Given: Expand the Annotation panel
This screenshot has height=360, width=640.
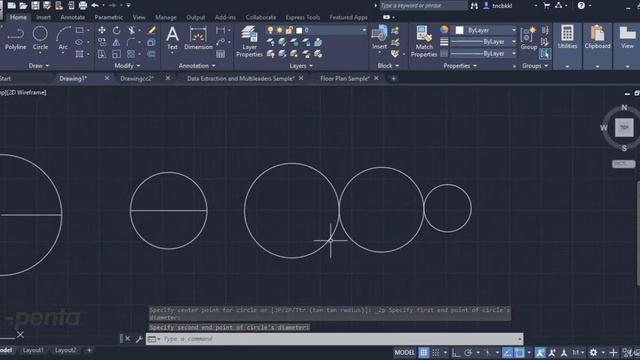Looking at the screenshot, I should coord(197,66).
